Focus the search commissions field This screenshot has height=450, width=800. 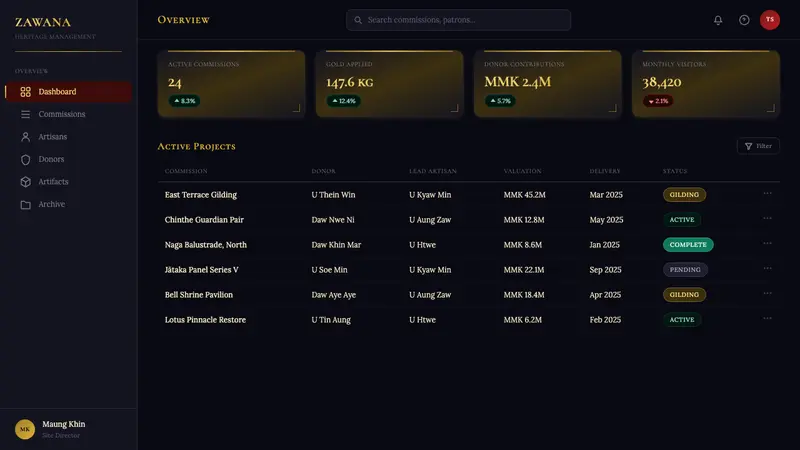458,20
